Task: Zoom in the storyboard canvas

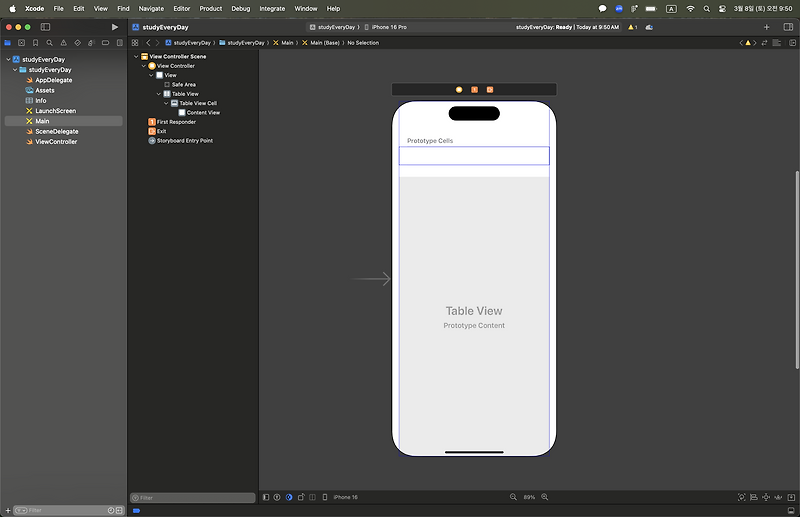Action: point(546,497)
